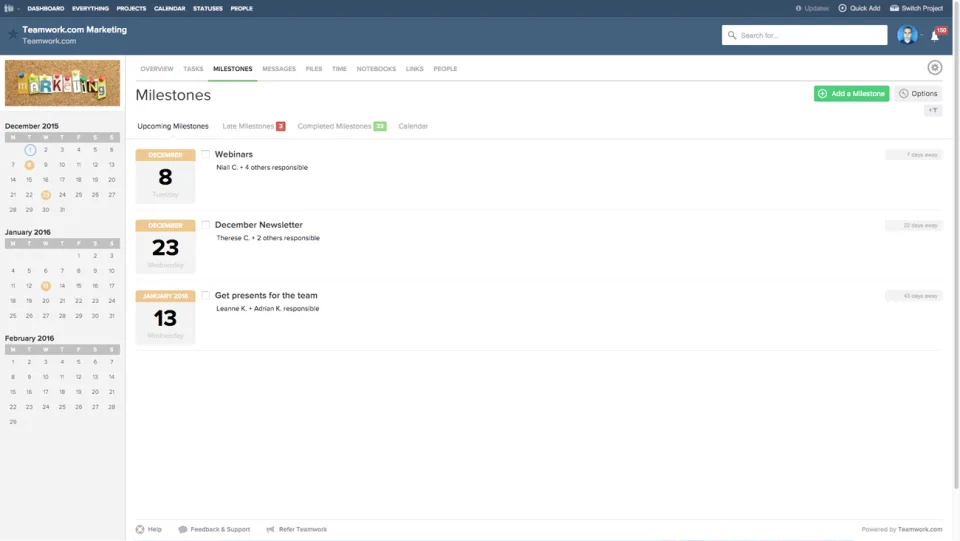Tick the Get presents for the team checkbox
The width and height of the screenshot is (960, 541).
[205, 295]
